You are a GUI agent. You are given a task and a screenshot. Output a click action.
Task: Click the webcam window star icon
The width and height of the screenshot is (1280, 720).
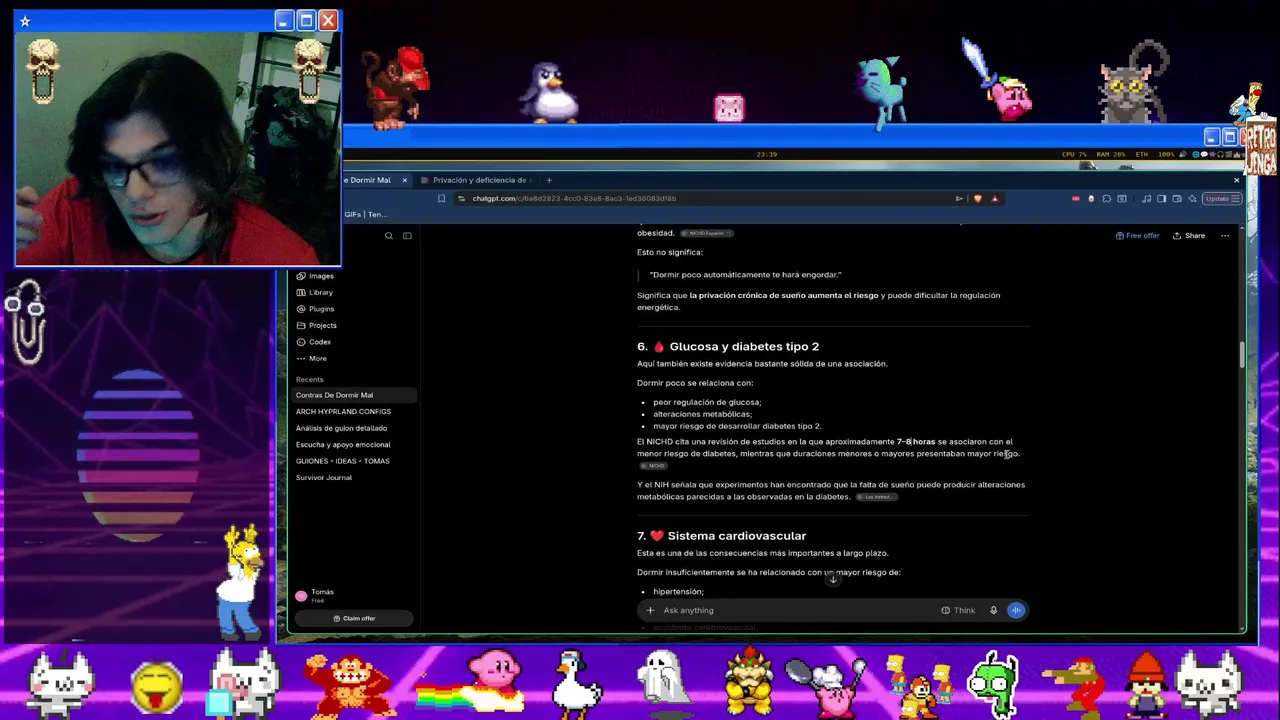tap(25, 21)
